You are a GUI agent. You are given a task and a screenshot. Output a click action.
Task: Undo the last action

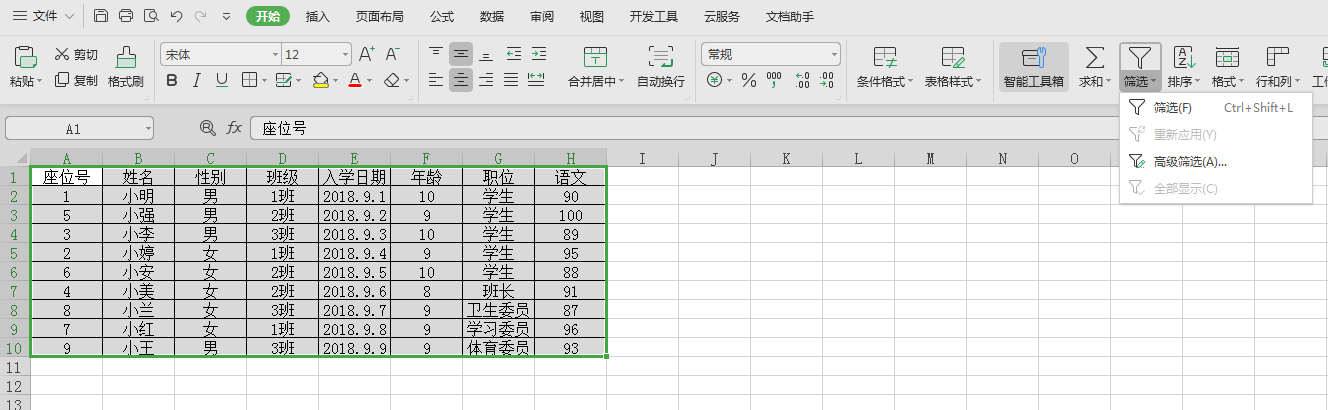(176, 16)
